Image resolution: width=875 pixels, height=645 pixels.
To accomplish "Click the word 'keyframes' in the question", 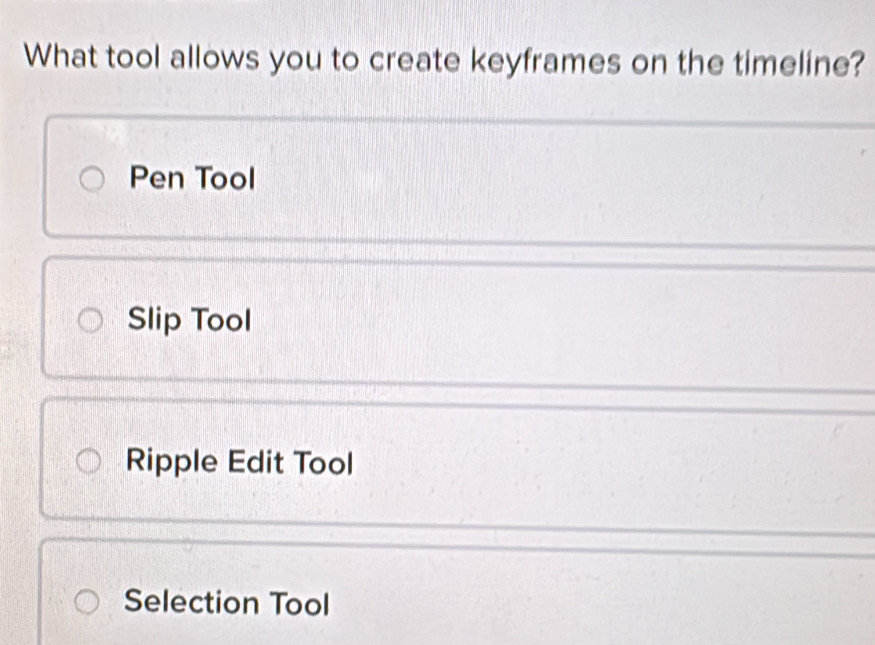I will pos(546,62).
